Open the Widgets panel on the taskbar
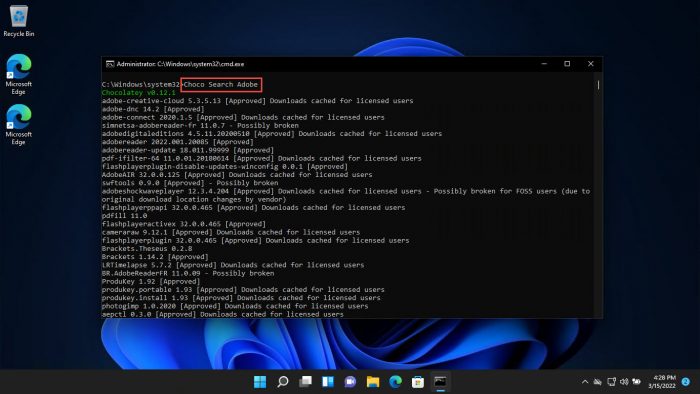The height and width of the screenshot is (394, 700). click(328, 382)
